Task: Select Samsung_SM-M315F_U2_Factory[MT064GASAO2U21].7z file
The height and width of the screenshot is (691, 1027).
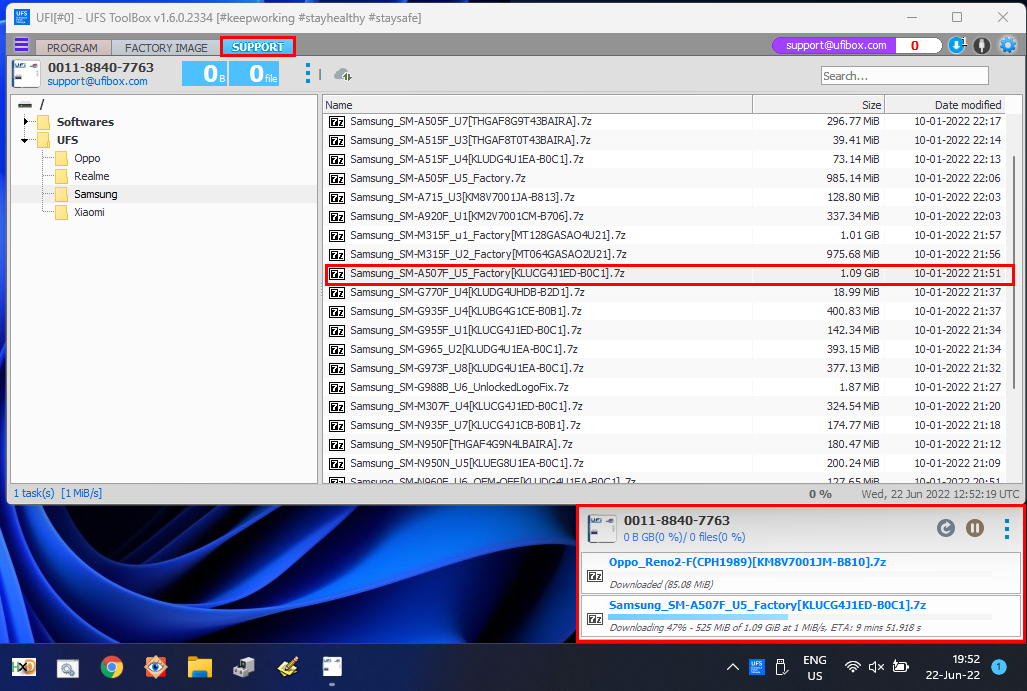Action: pos(664,254)
